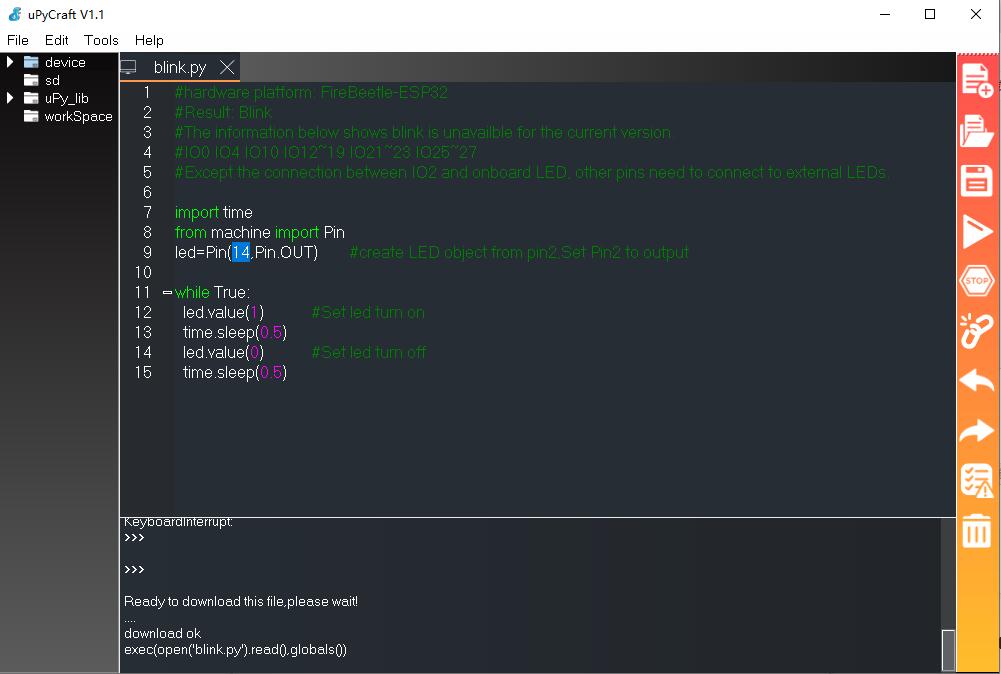The width and height of the screenshot is (1001, 674).
Task: Click the Connect link icon
Action: pos(977,331)
